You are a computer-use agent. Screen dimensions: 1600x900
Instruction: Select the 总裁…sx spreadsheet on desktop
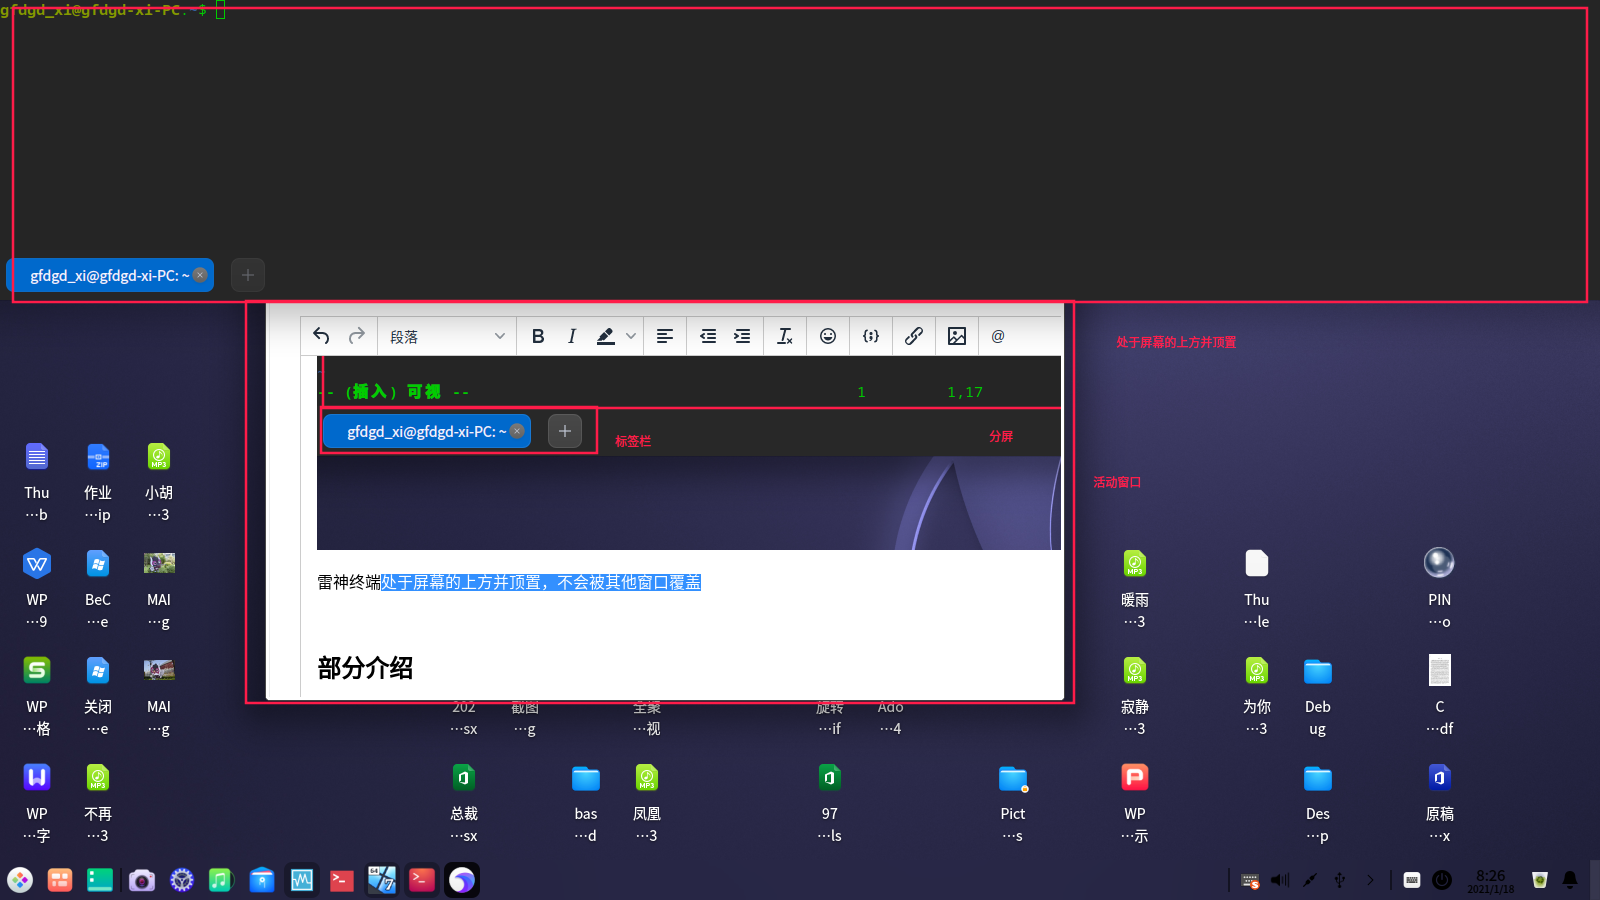(x=464, y=803)
